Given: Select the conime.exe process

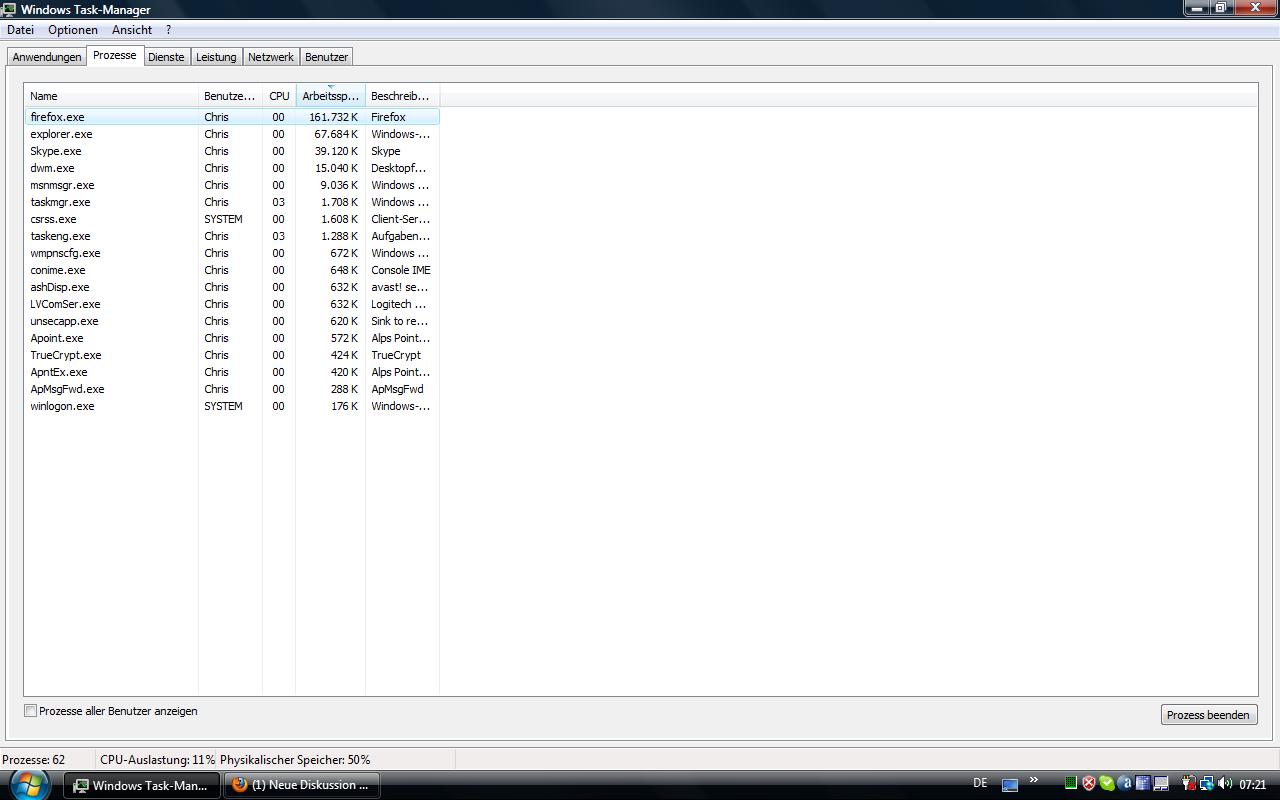Looking at the screenshot, I should coord(232,270).
